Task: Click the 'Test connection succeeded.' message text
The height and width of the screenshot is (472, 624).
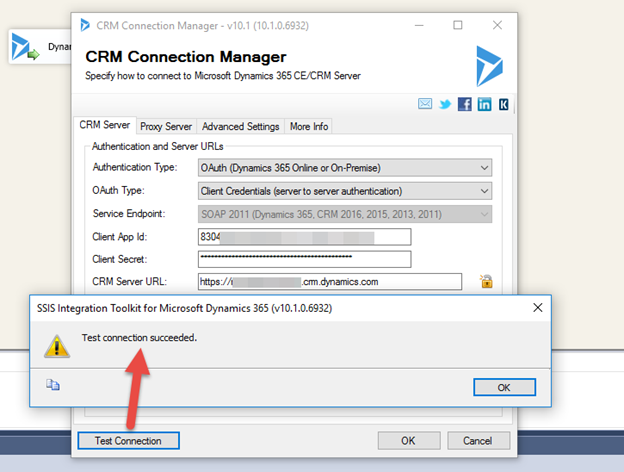Action: [139, 337]
